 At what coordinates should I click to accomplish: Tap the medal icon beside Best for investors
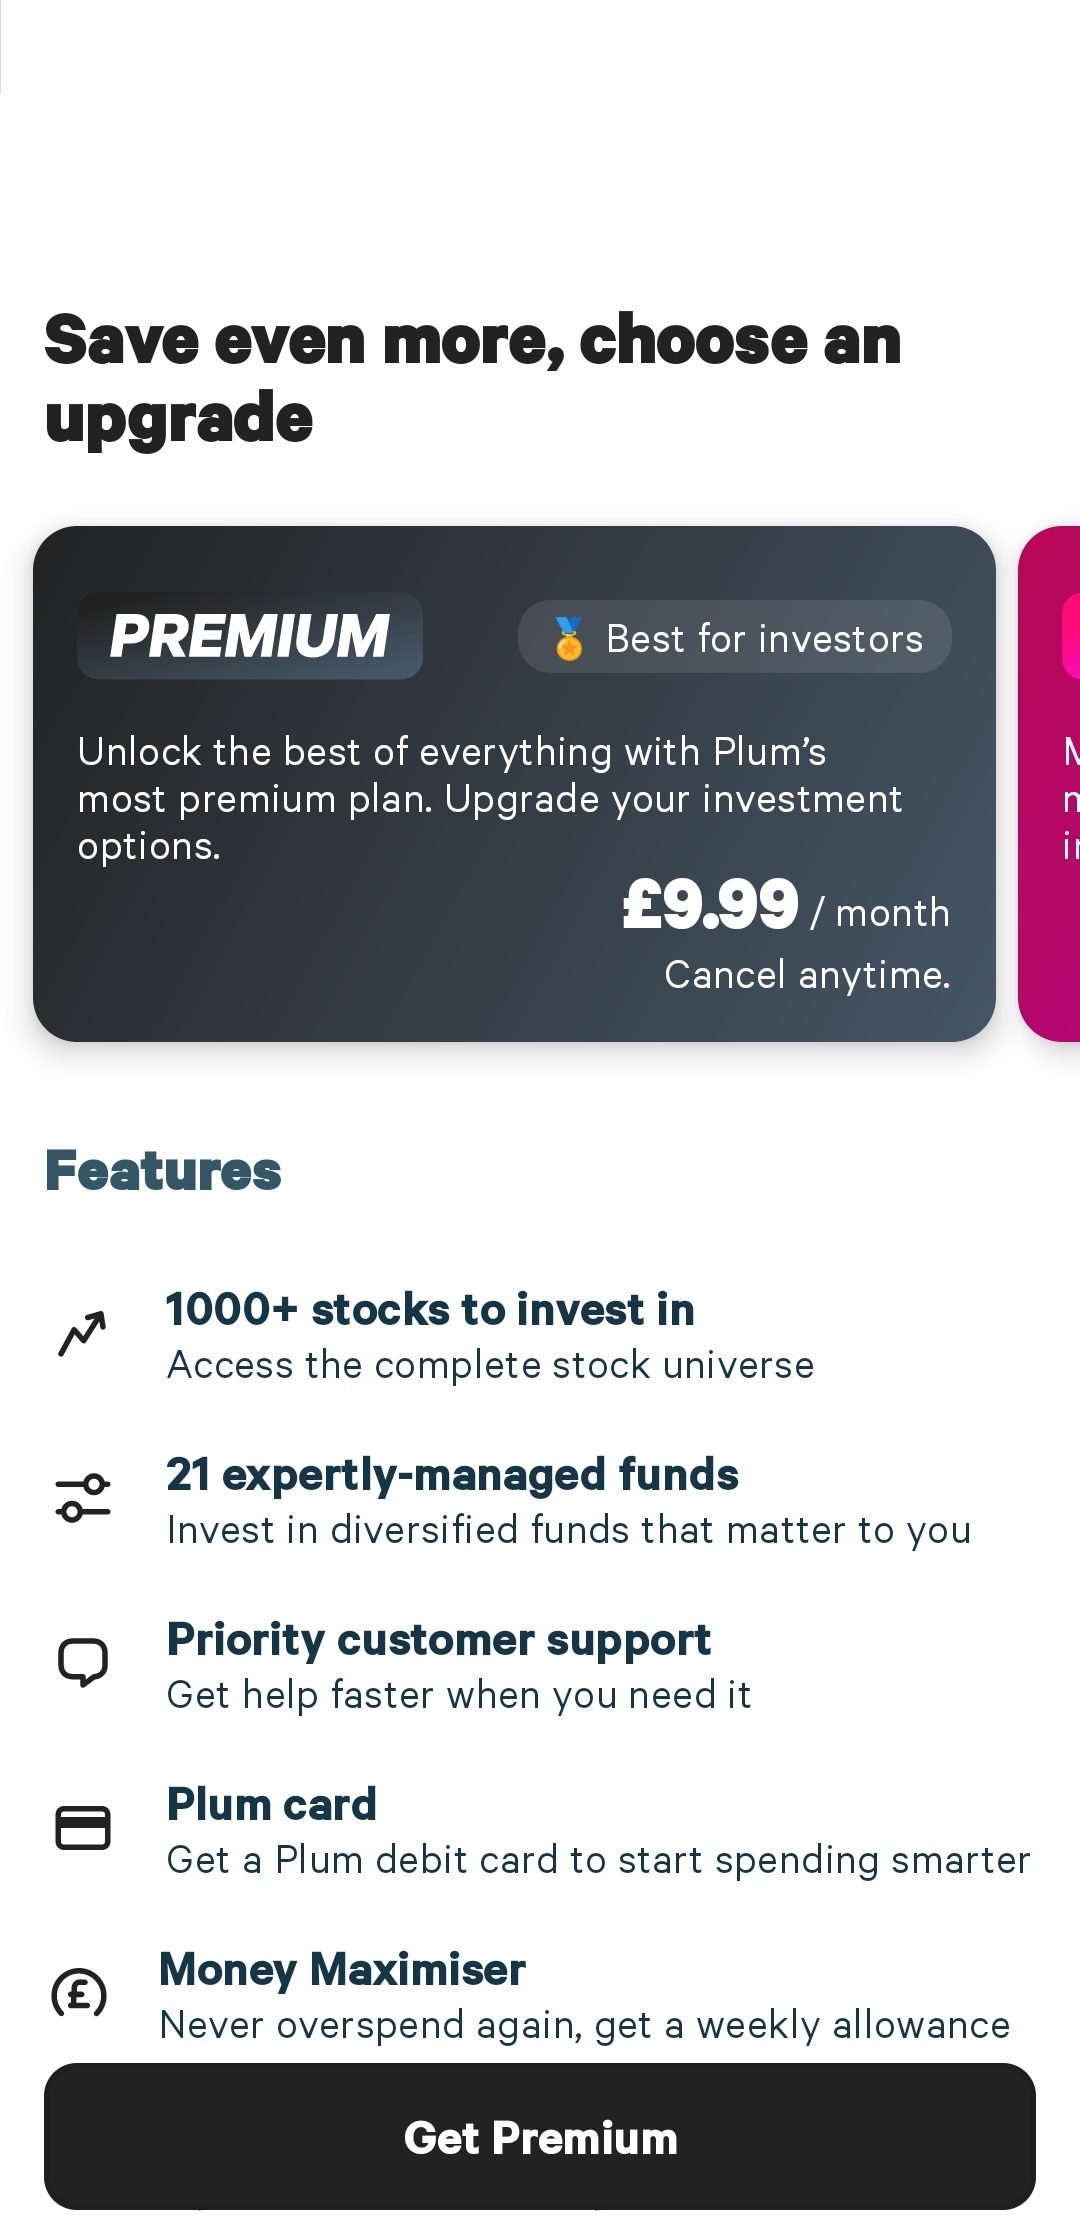pos(569,638)
